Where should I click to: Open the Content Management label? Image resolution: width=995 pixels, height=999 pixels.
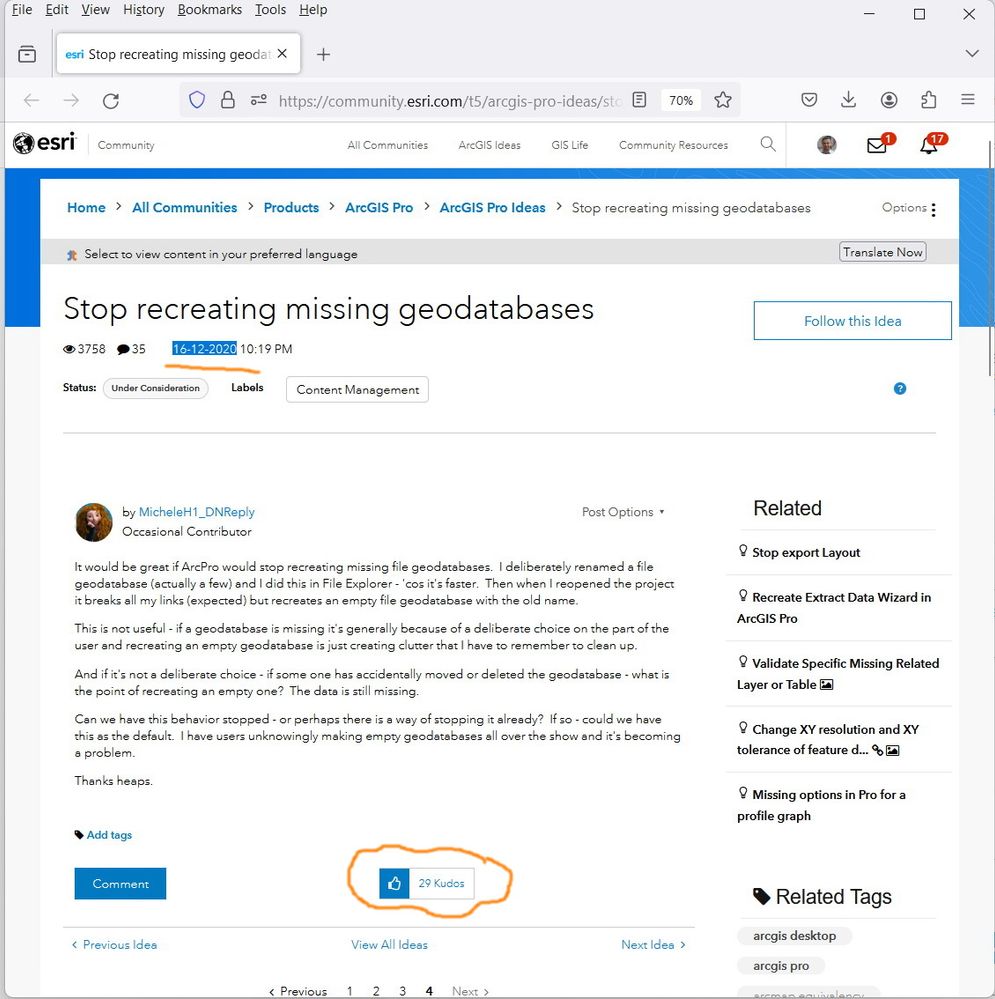coord(357,389)
